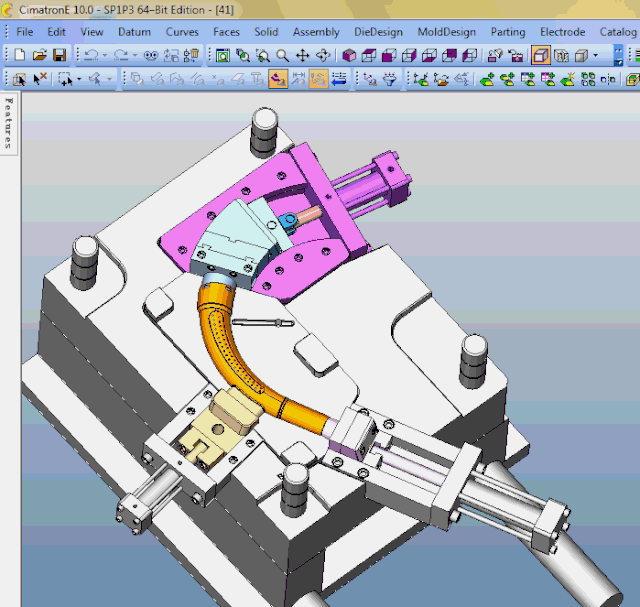Toggle the highlighted orange face selection filter
Image resolution: width=640 pixels, height=607 pixels.
278,78
